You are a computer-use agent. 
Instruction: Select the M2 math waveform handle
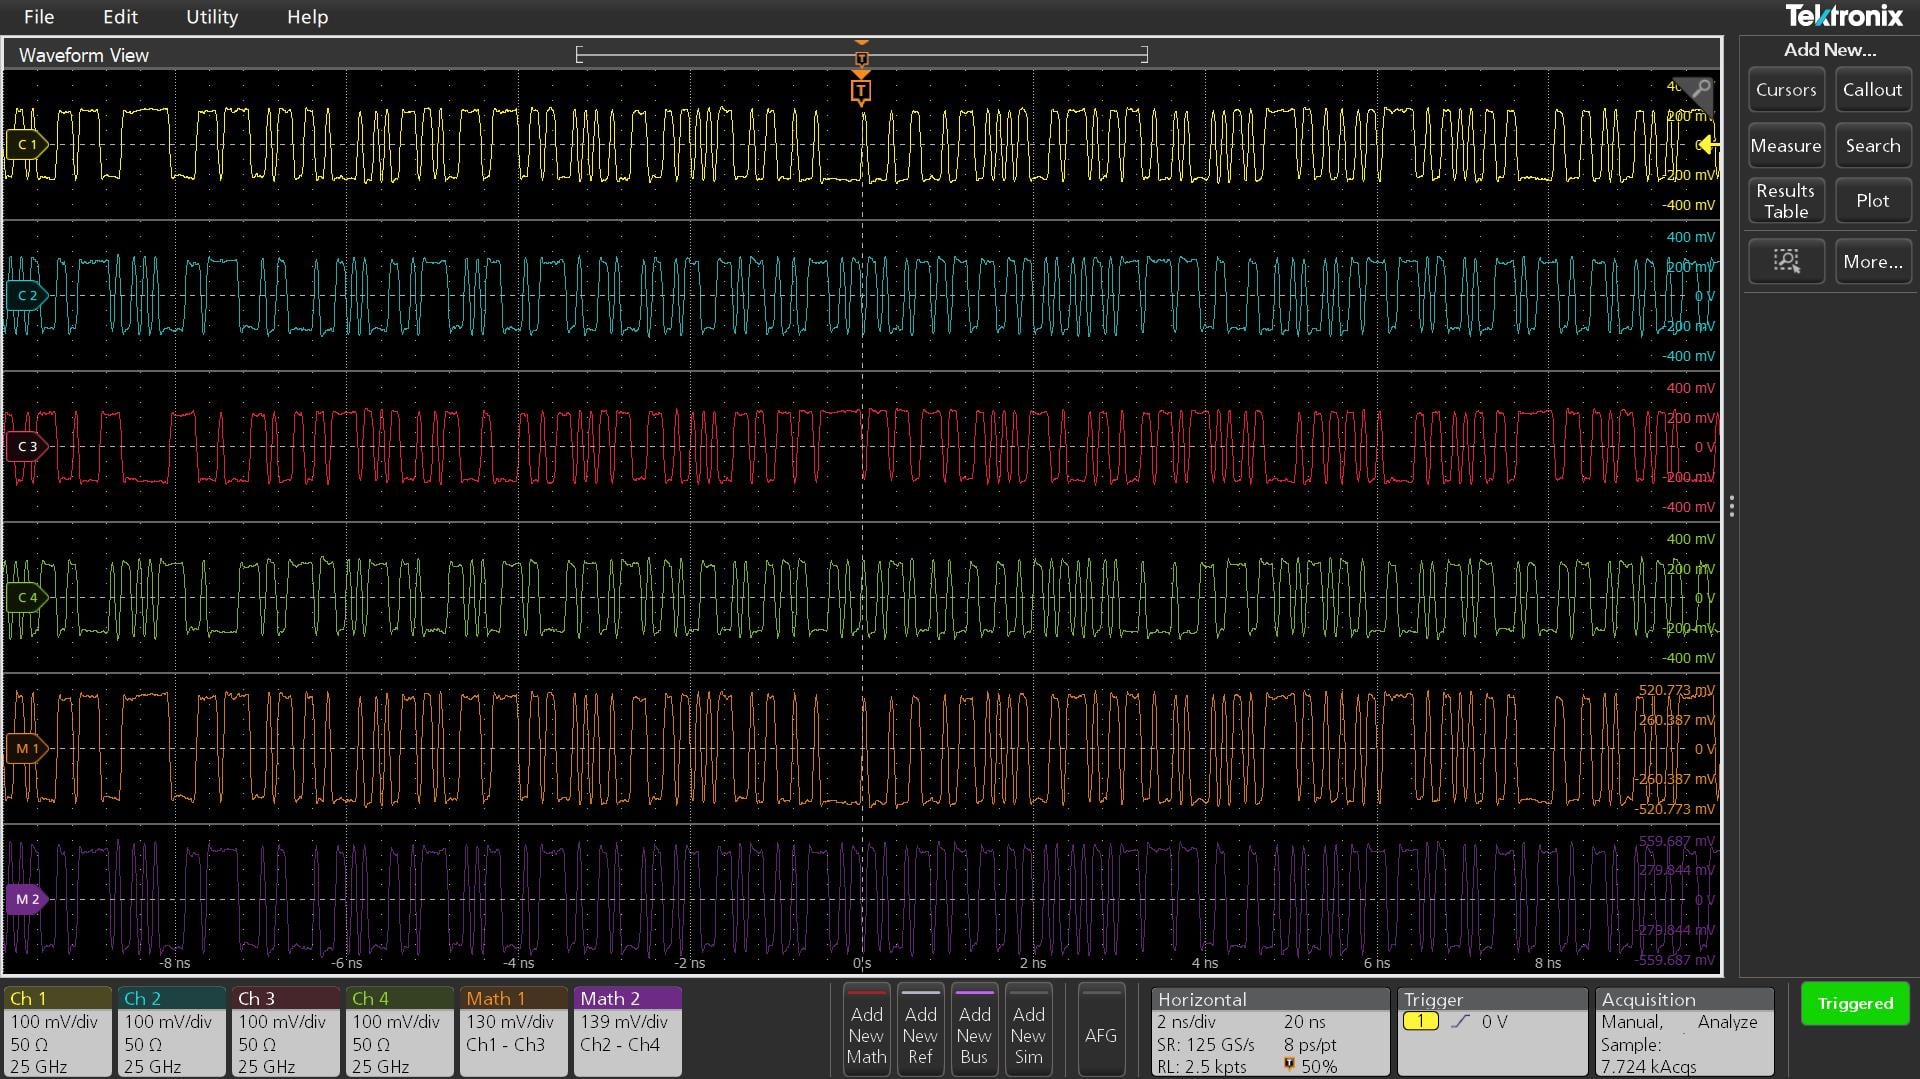pos(26,899)
